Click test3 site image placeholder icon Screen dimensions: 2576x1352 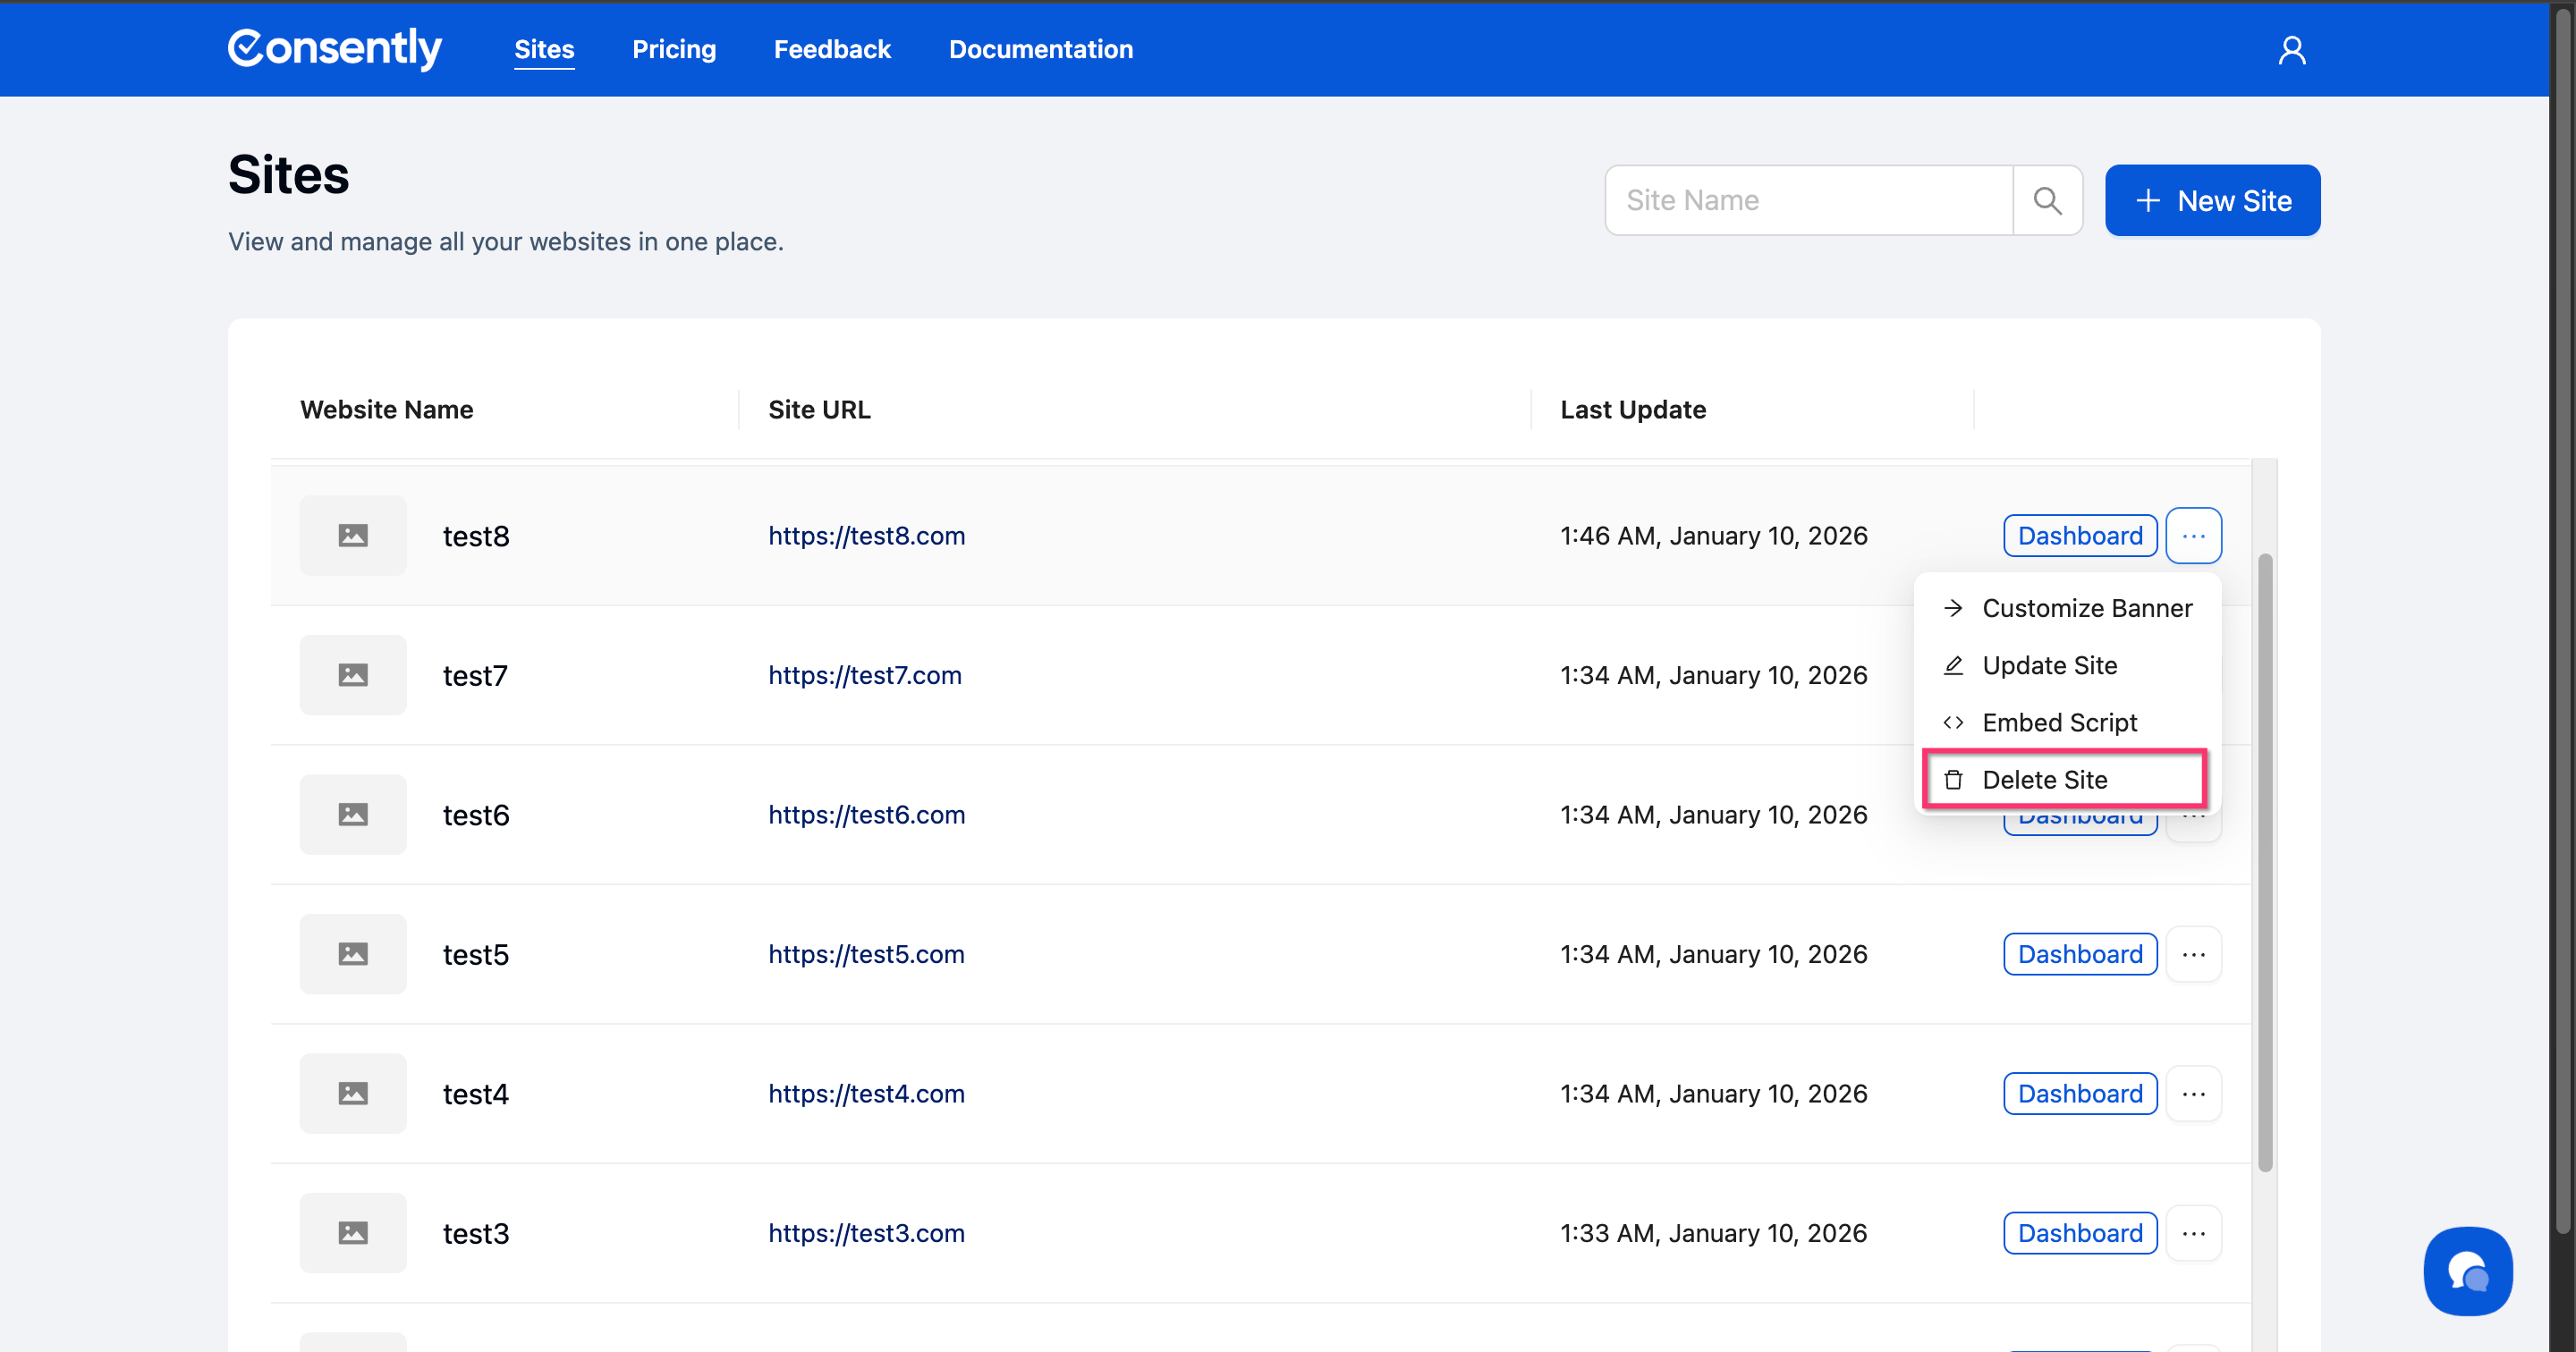pos(353,1233)
